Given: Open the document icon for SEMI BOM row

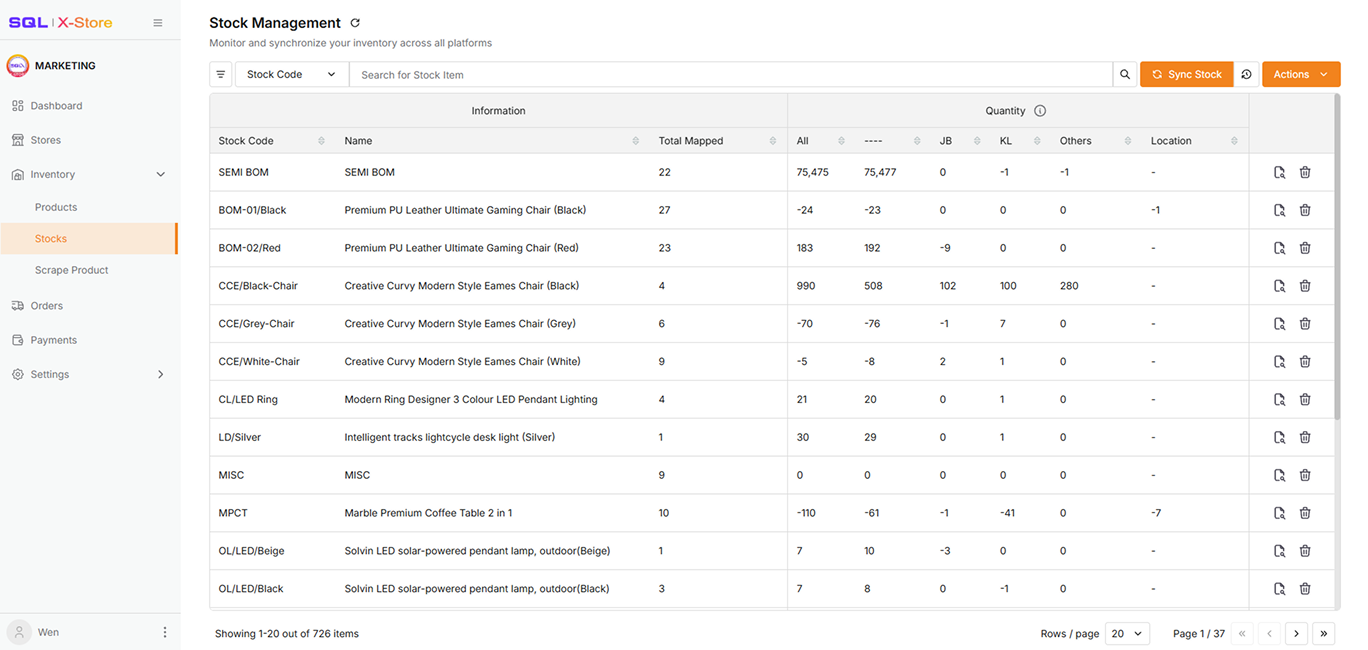Looking at the screenshot, I should [x=1279, y=172].
